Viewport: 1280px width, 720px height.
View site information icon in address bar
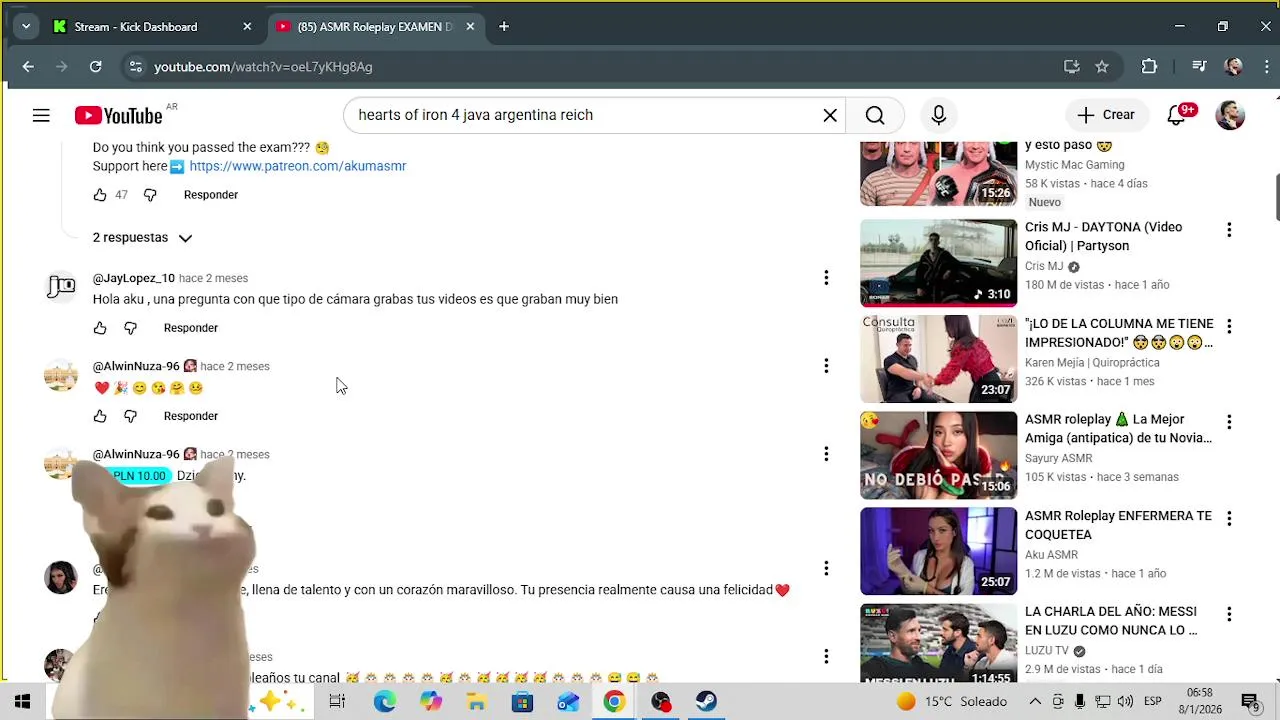pyautogui.click(x=135, y=67)
